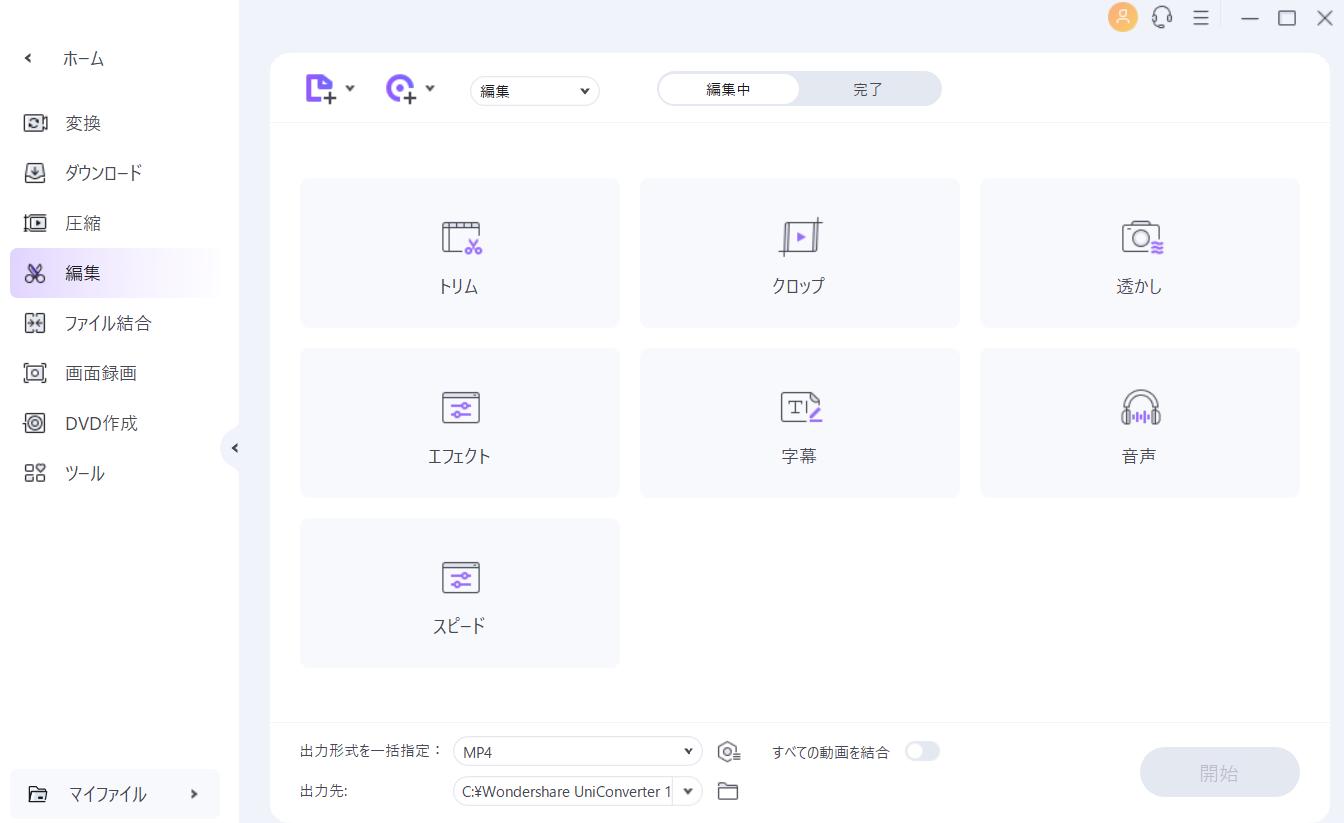Screen dimensions: 1344x823
Task: Select 編集 in the sidebar
Action: 115,273
